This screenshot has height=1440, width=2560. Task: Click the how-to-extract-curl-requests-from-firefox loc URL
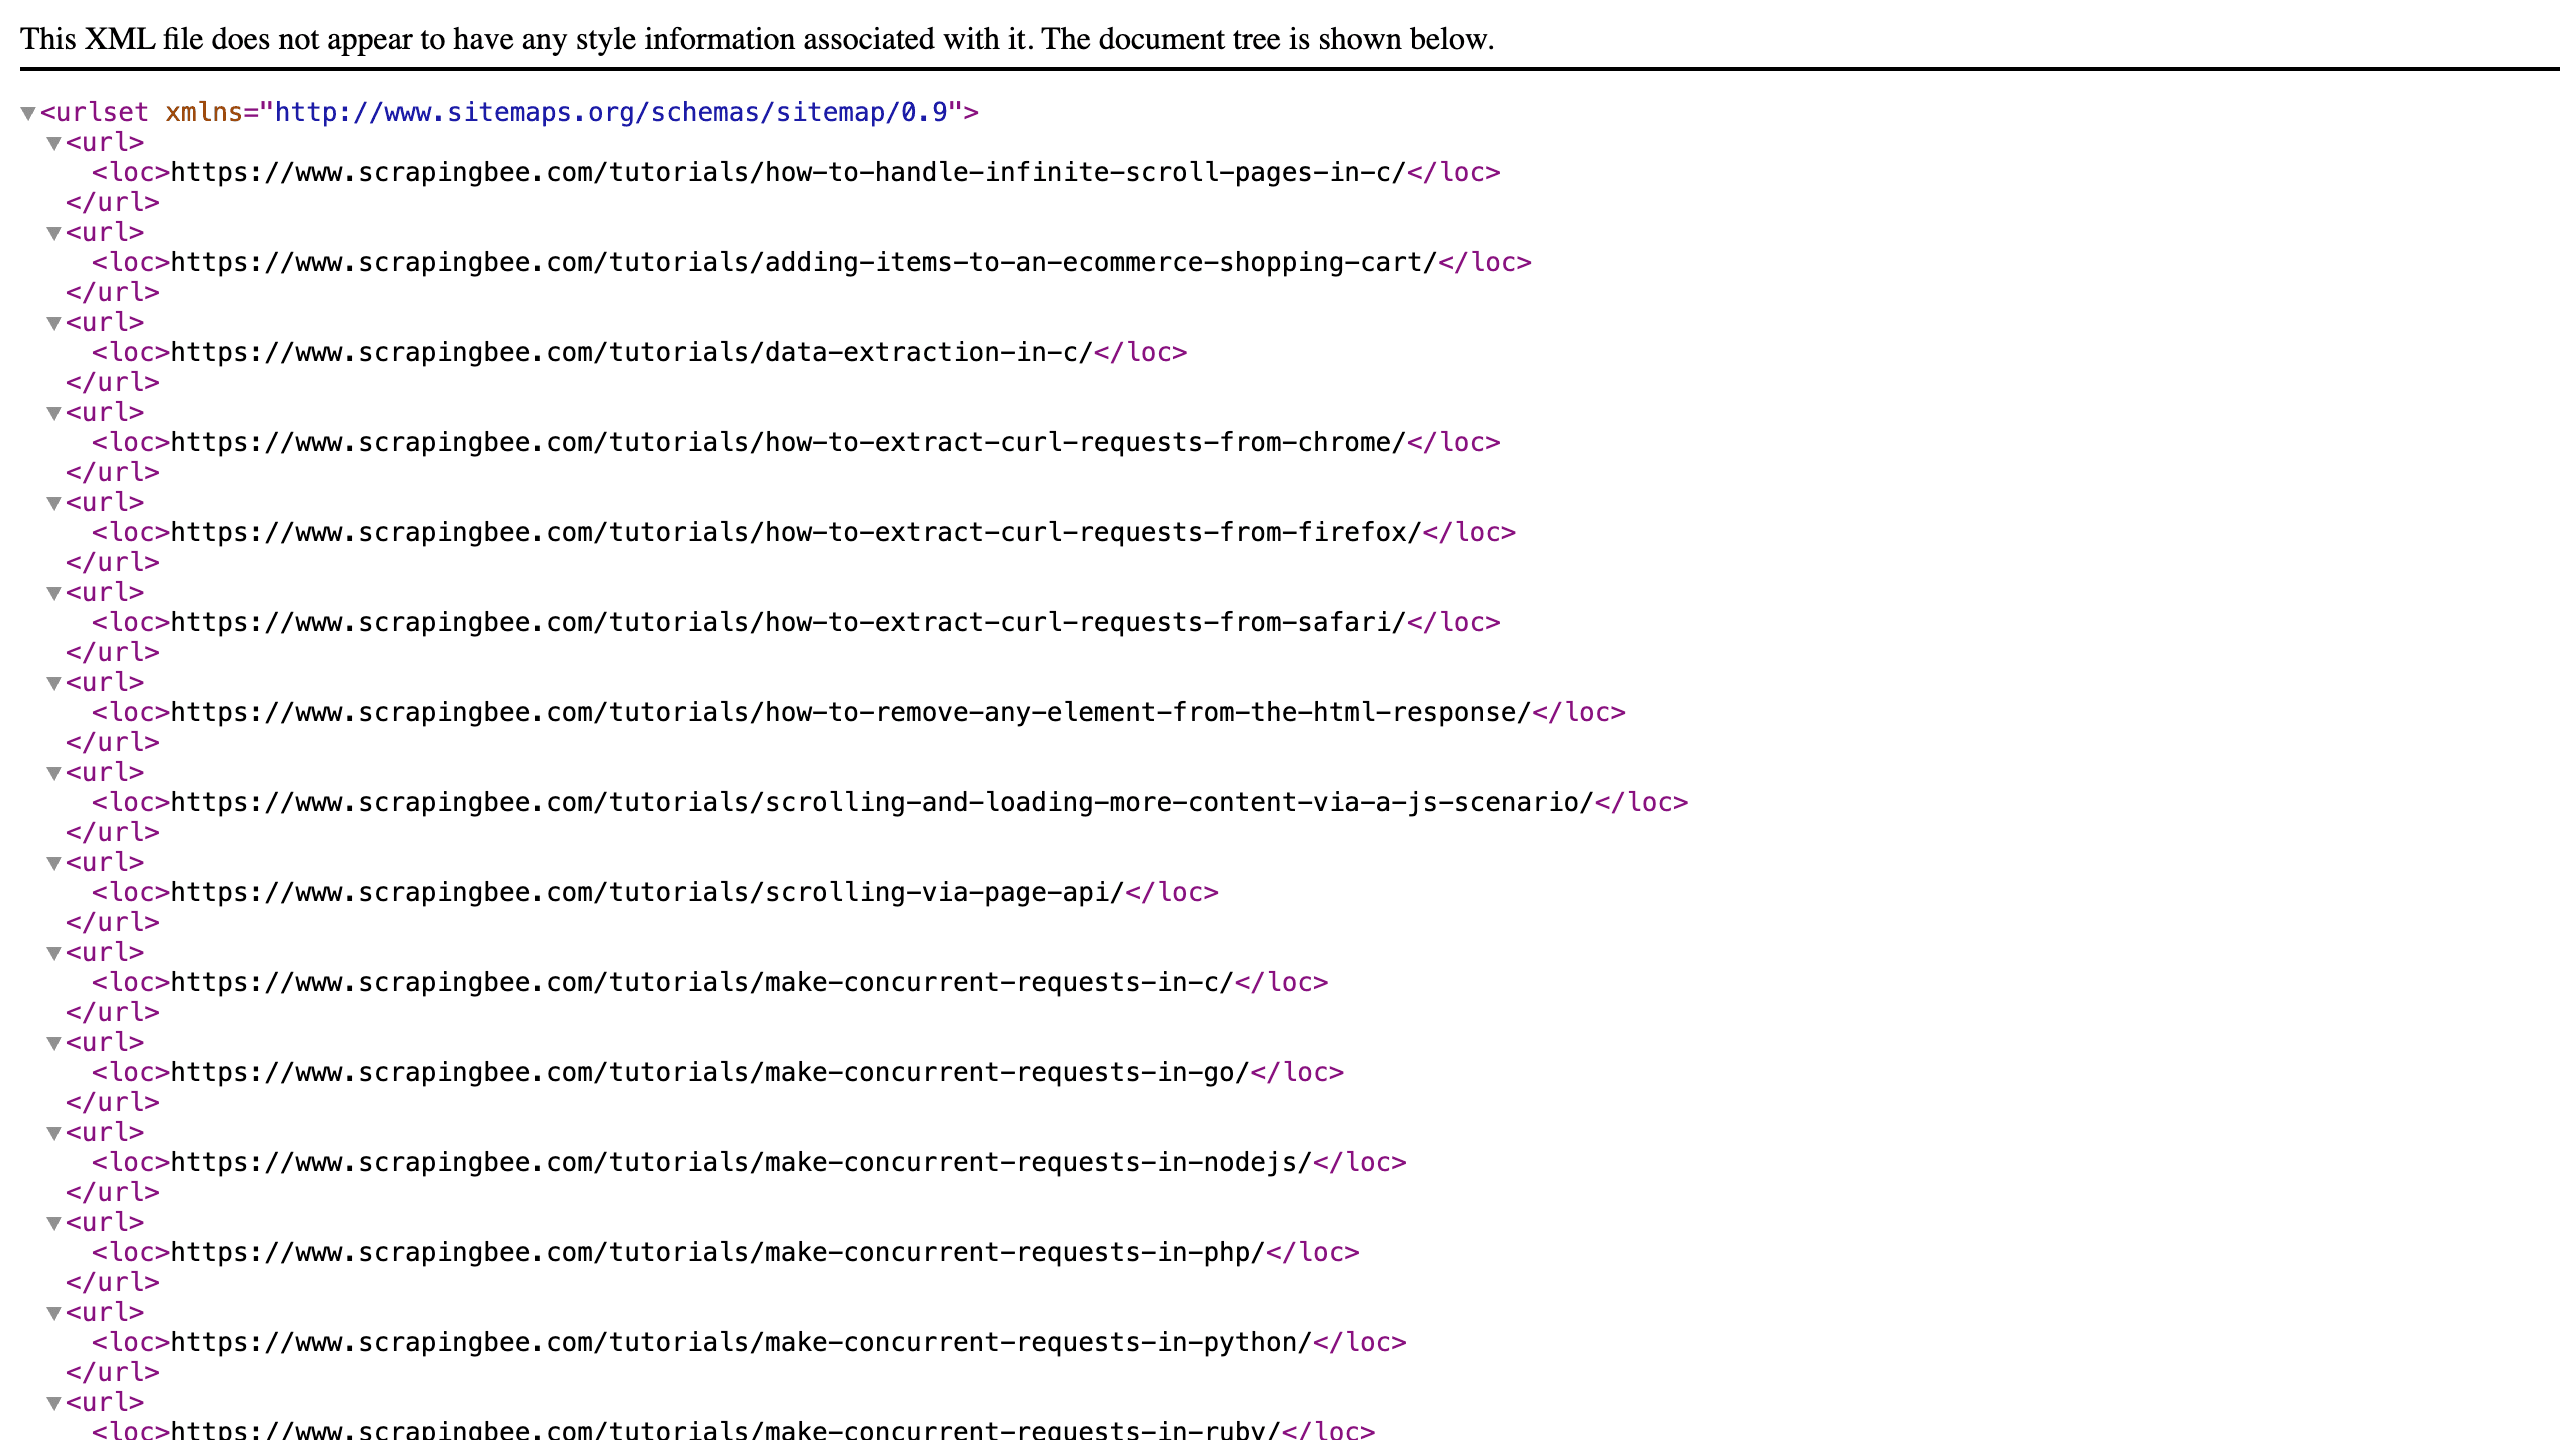pyautogui.click(x=797, y=532)
